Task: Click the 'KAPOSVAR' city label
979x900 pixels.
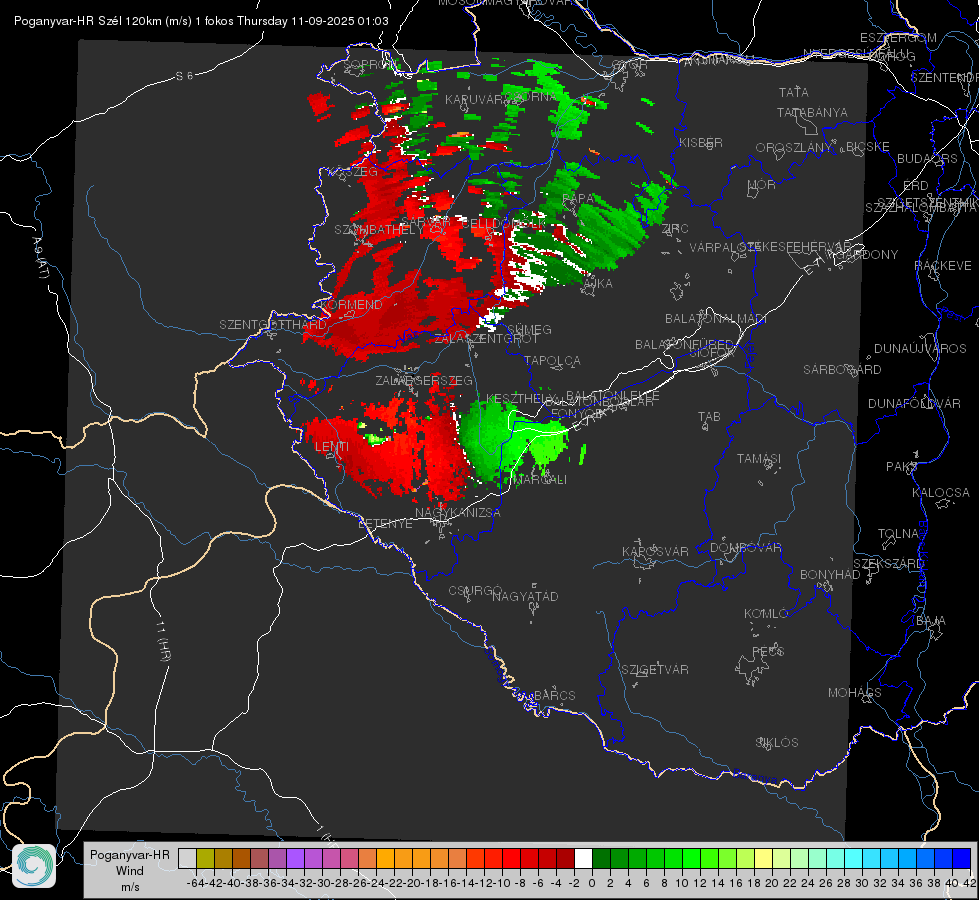Action: coord(655,551)
